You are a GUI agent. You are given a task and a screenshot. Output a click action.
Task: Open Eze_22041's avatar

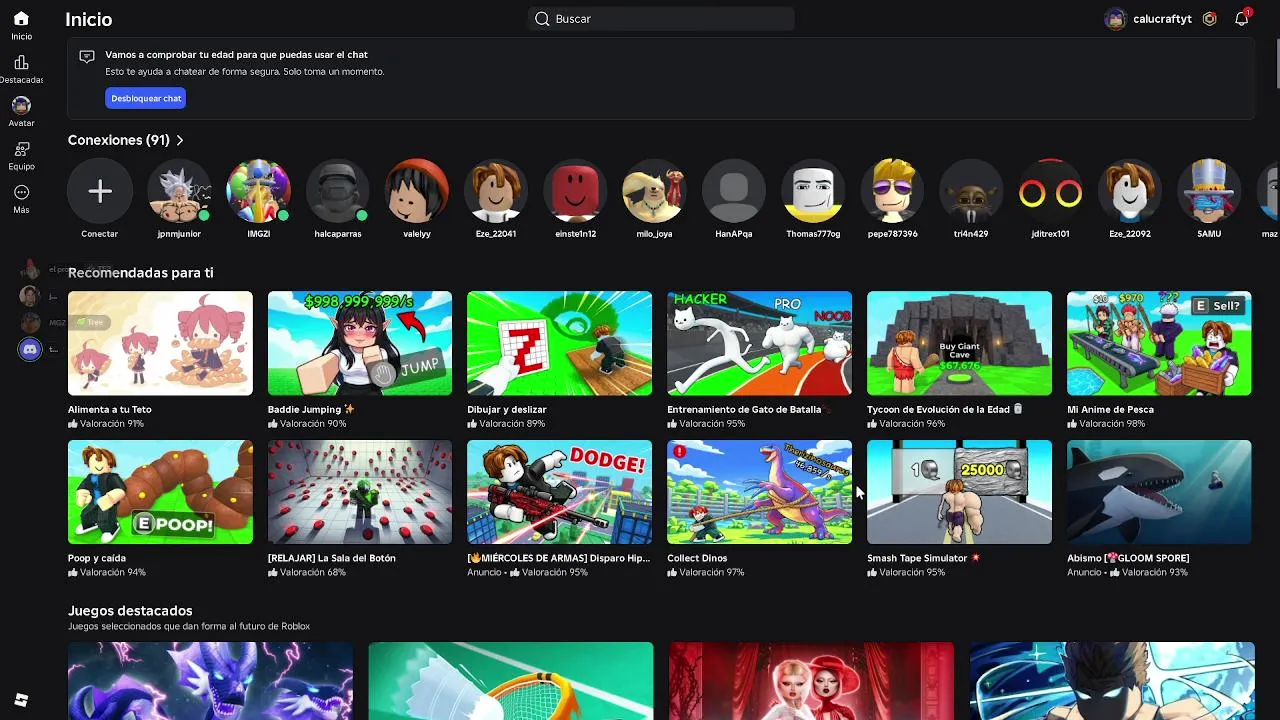(x=496, y=192)
